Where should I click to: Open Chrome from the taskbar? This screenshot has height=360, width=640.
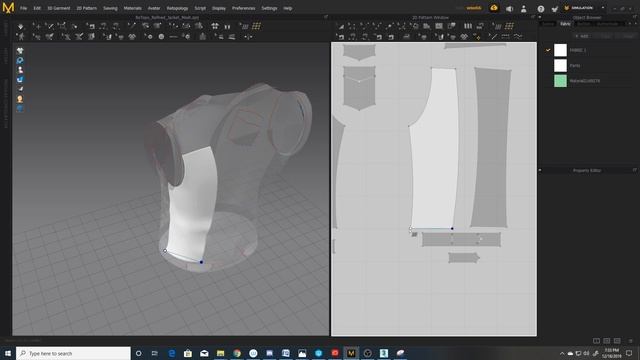[x=237, y=353]
